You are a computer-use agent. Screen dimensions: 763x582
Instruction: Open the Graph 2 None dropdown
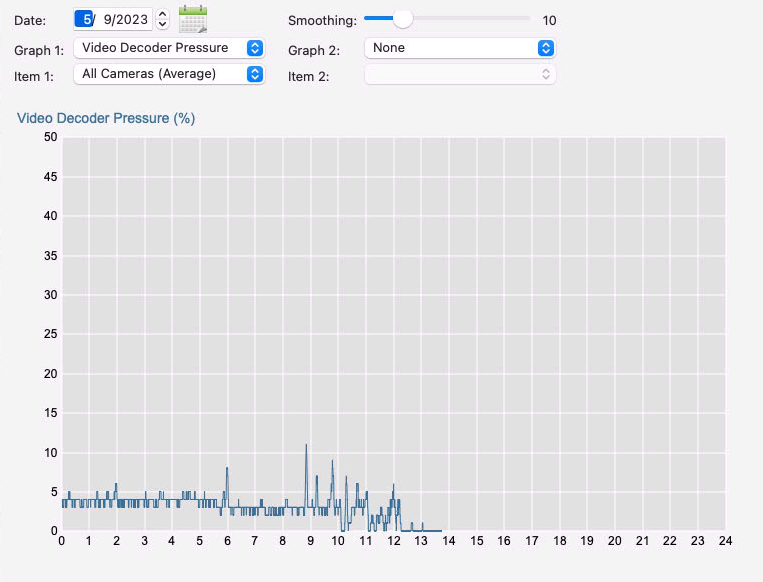click(x=460, y=48)
